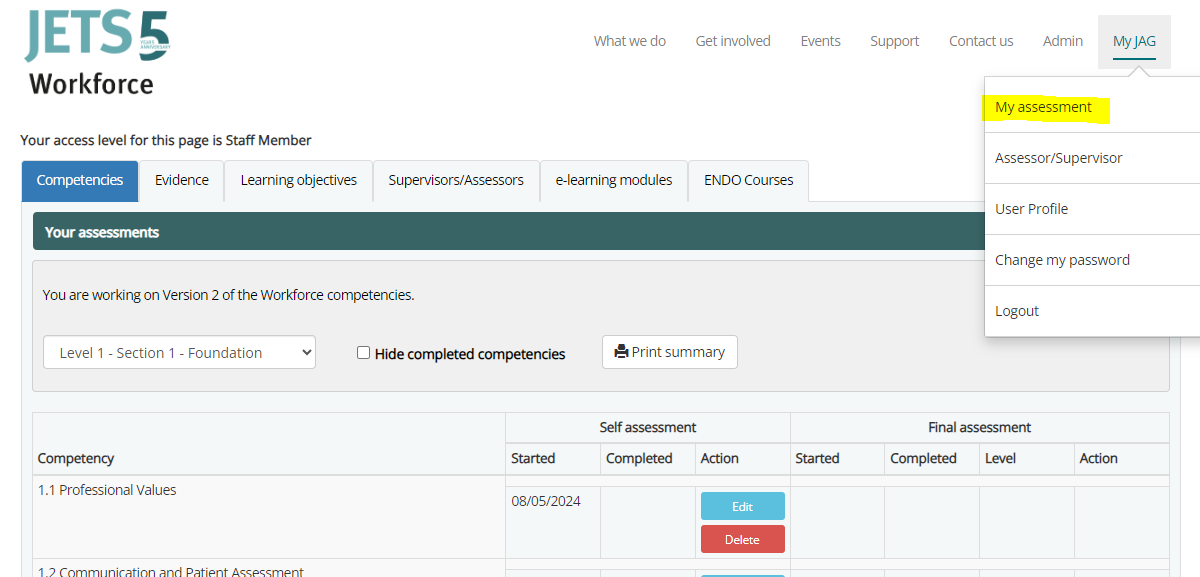Toggle Hide completed competencies checkbox
This screenshot has width=1200, height=577.
(x=364, y=353)
